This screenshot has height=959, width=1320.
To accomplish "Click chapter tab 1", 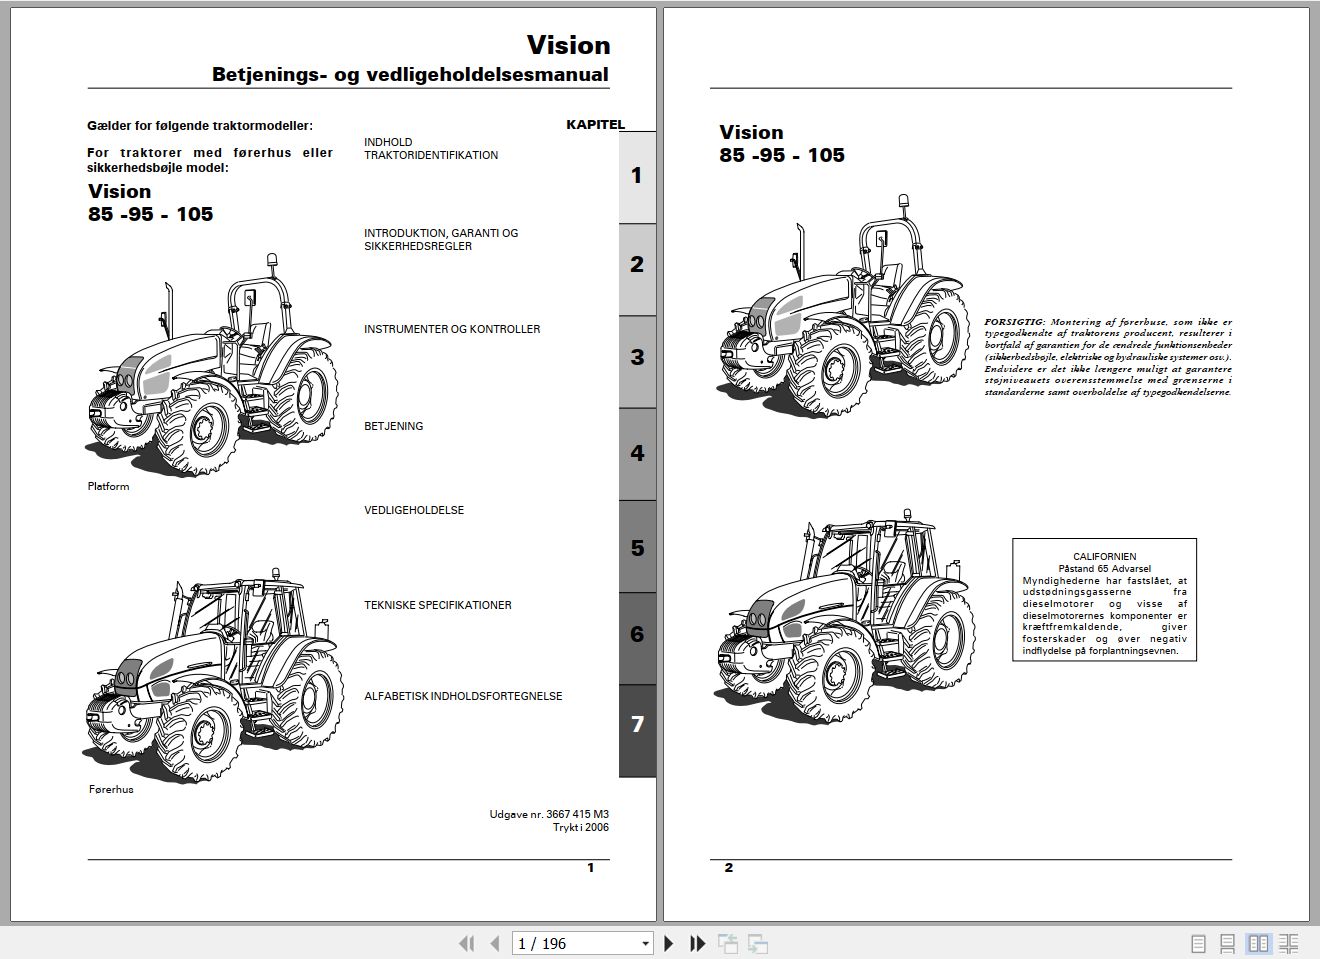I will [x=637, y=177].
